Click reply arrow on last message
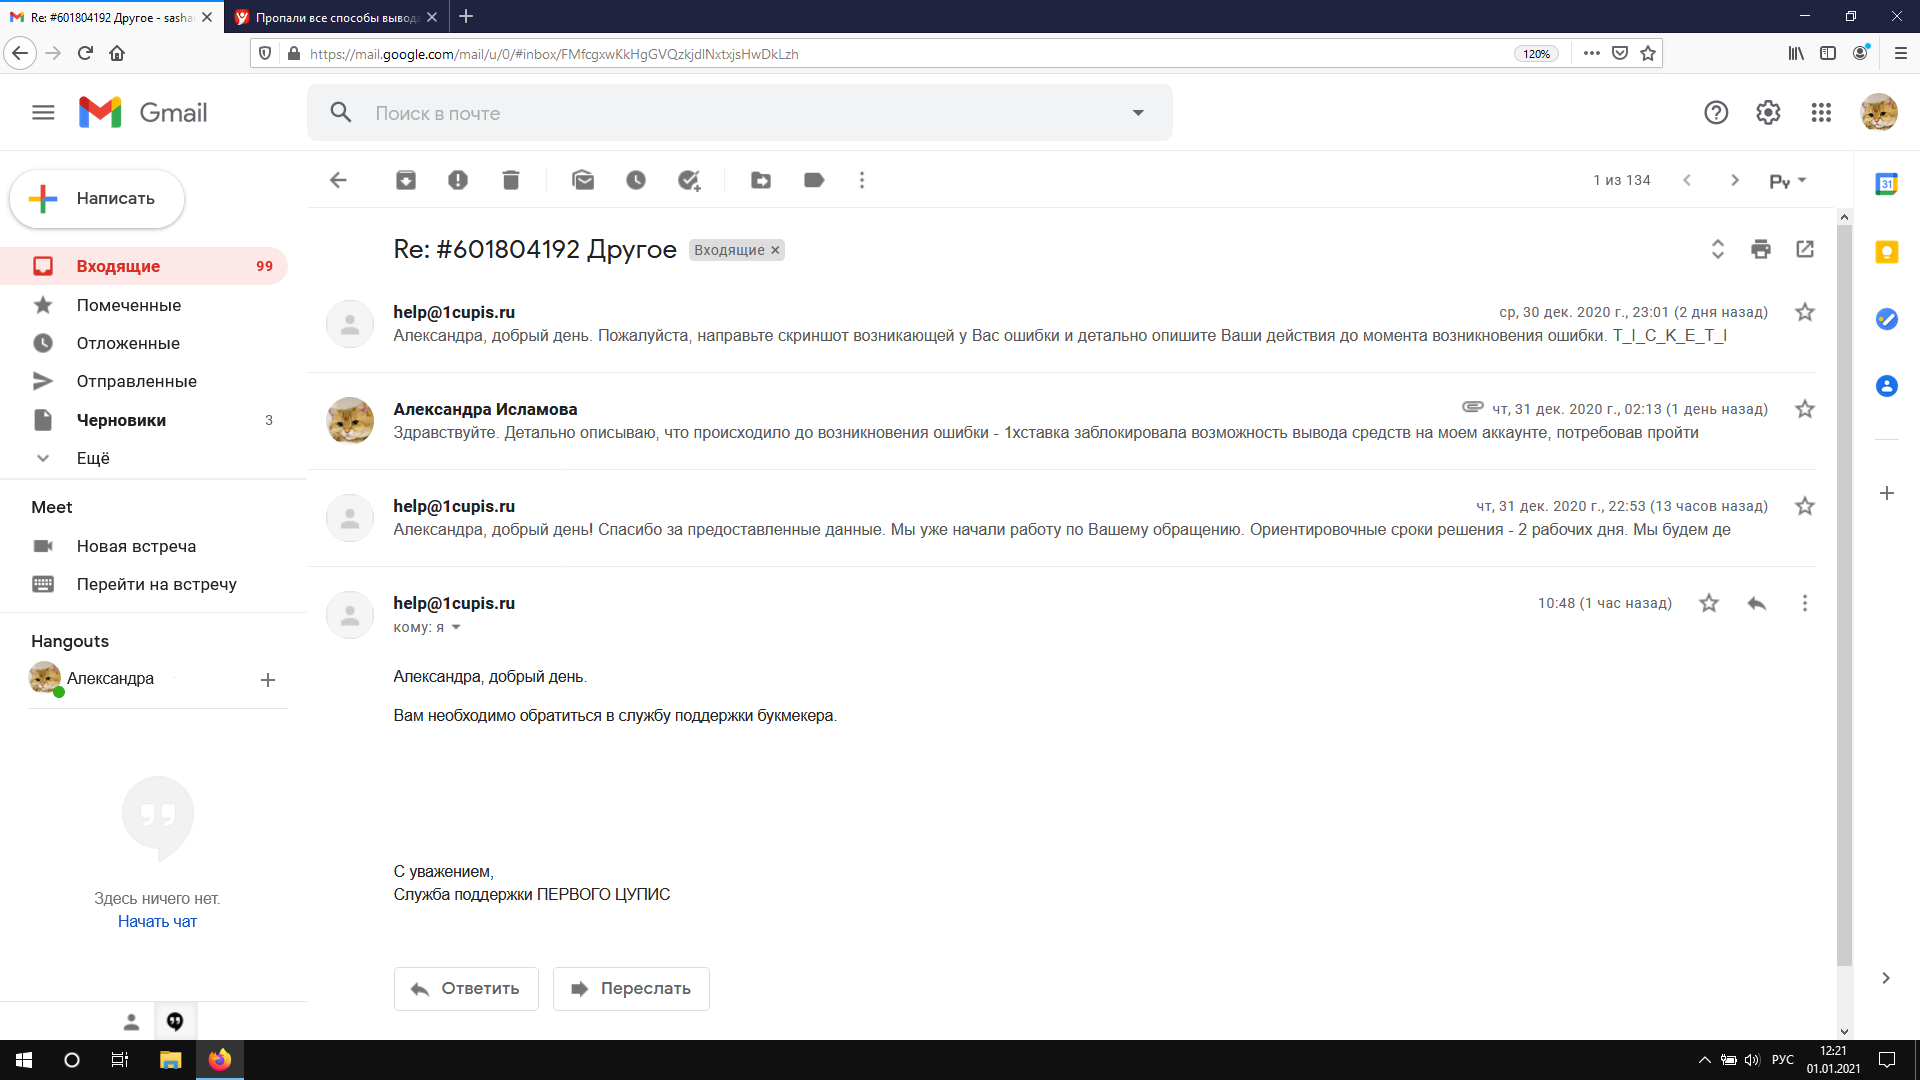This screenshot has width=1920, height=1080. click(x=1757, y=603)
